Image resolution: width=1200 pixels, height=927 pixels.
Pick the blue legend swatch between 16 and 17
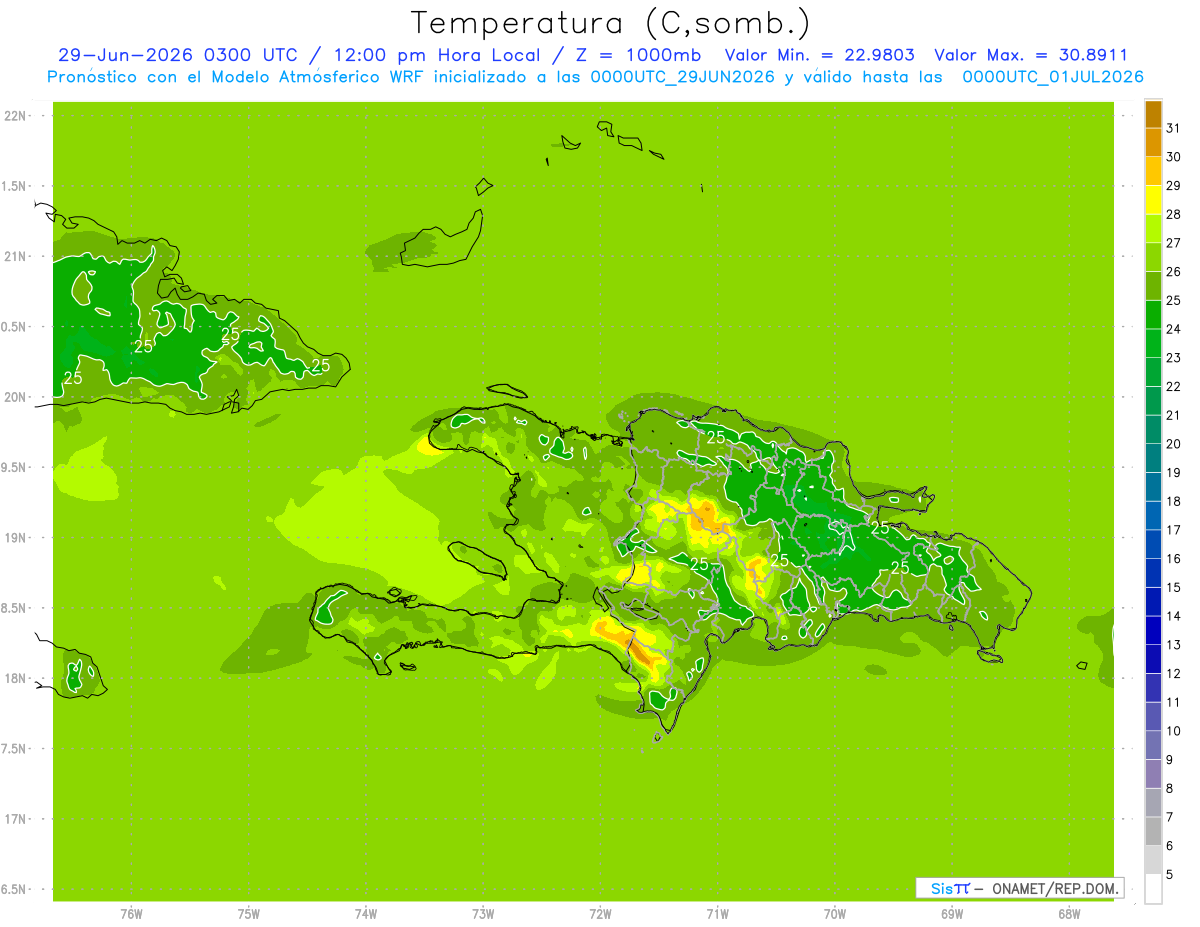pyautogui.click(x=1153, y=544)
